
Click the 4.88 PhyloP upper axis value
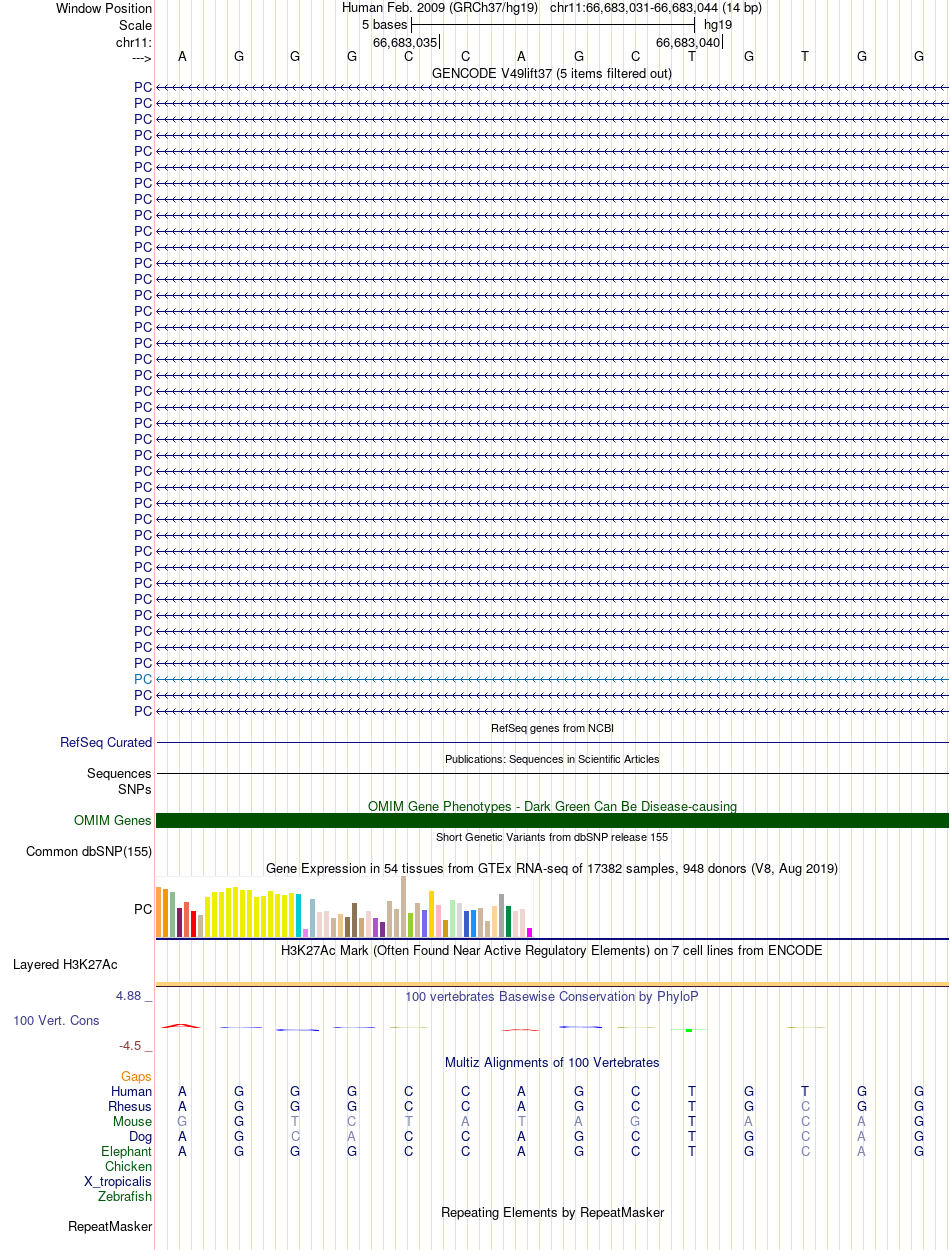coord(134,996)
